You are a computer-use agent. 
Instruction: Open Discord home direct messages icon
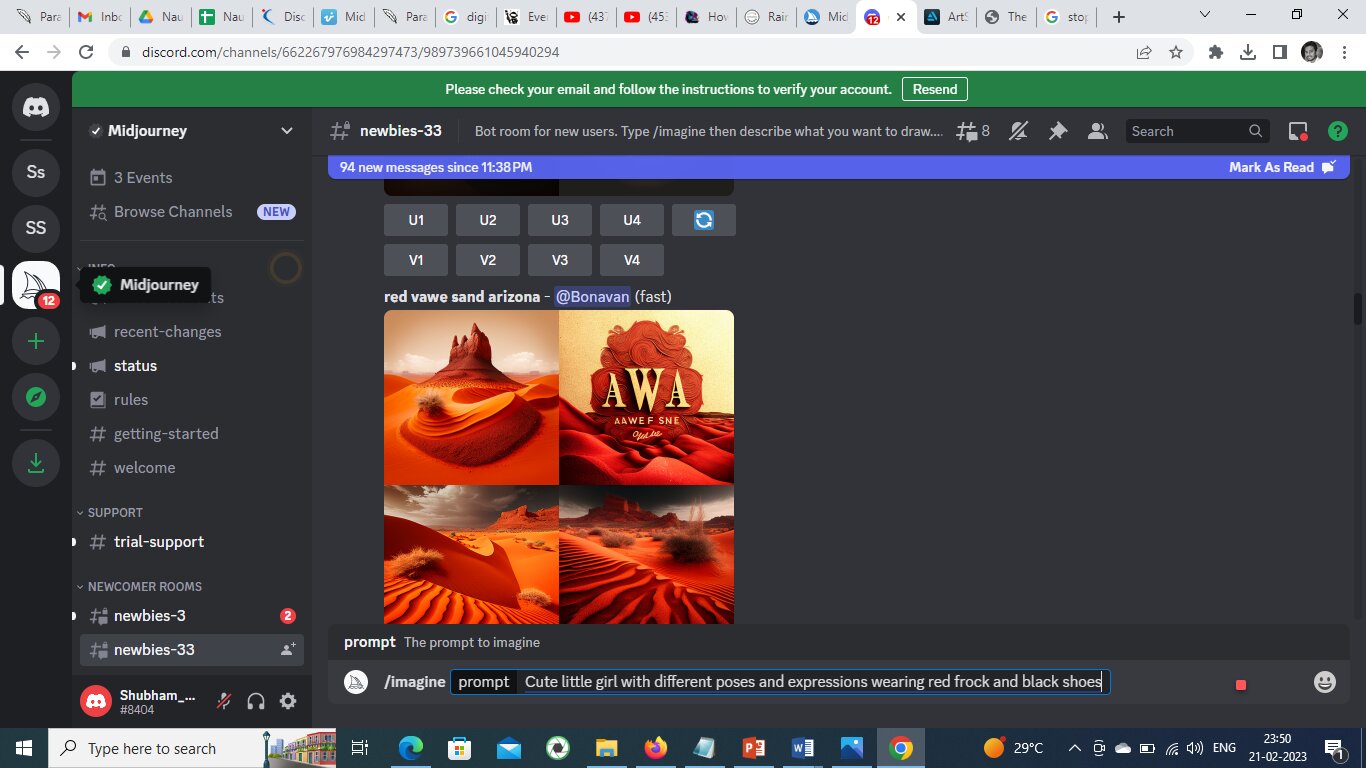[x=36, y=108]
